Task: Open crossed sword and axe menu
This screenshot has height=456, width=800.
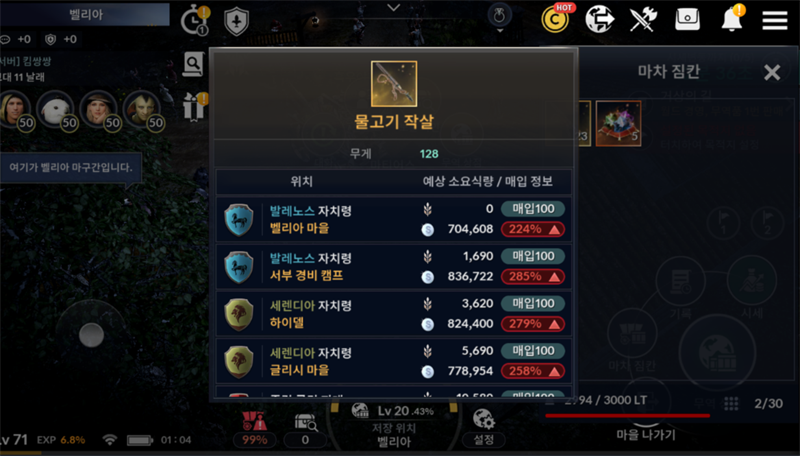Action: pyautogui.click(x=643, y=19)
